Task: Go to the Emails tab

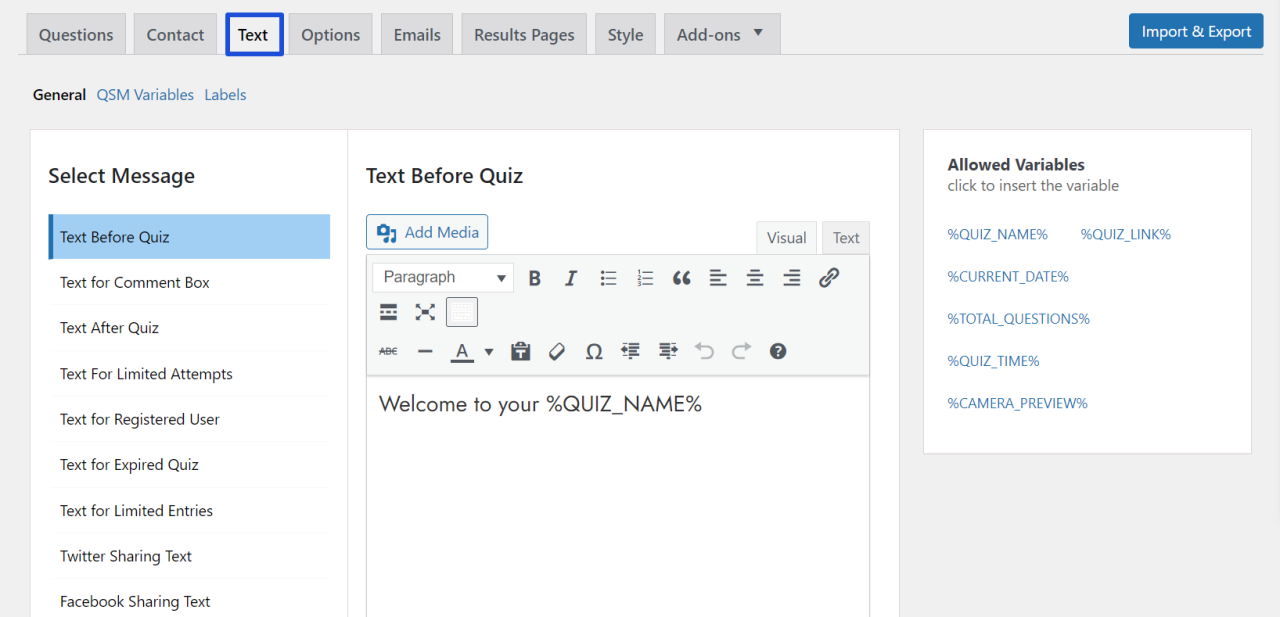Action: click(x=417, y=34)
